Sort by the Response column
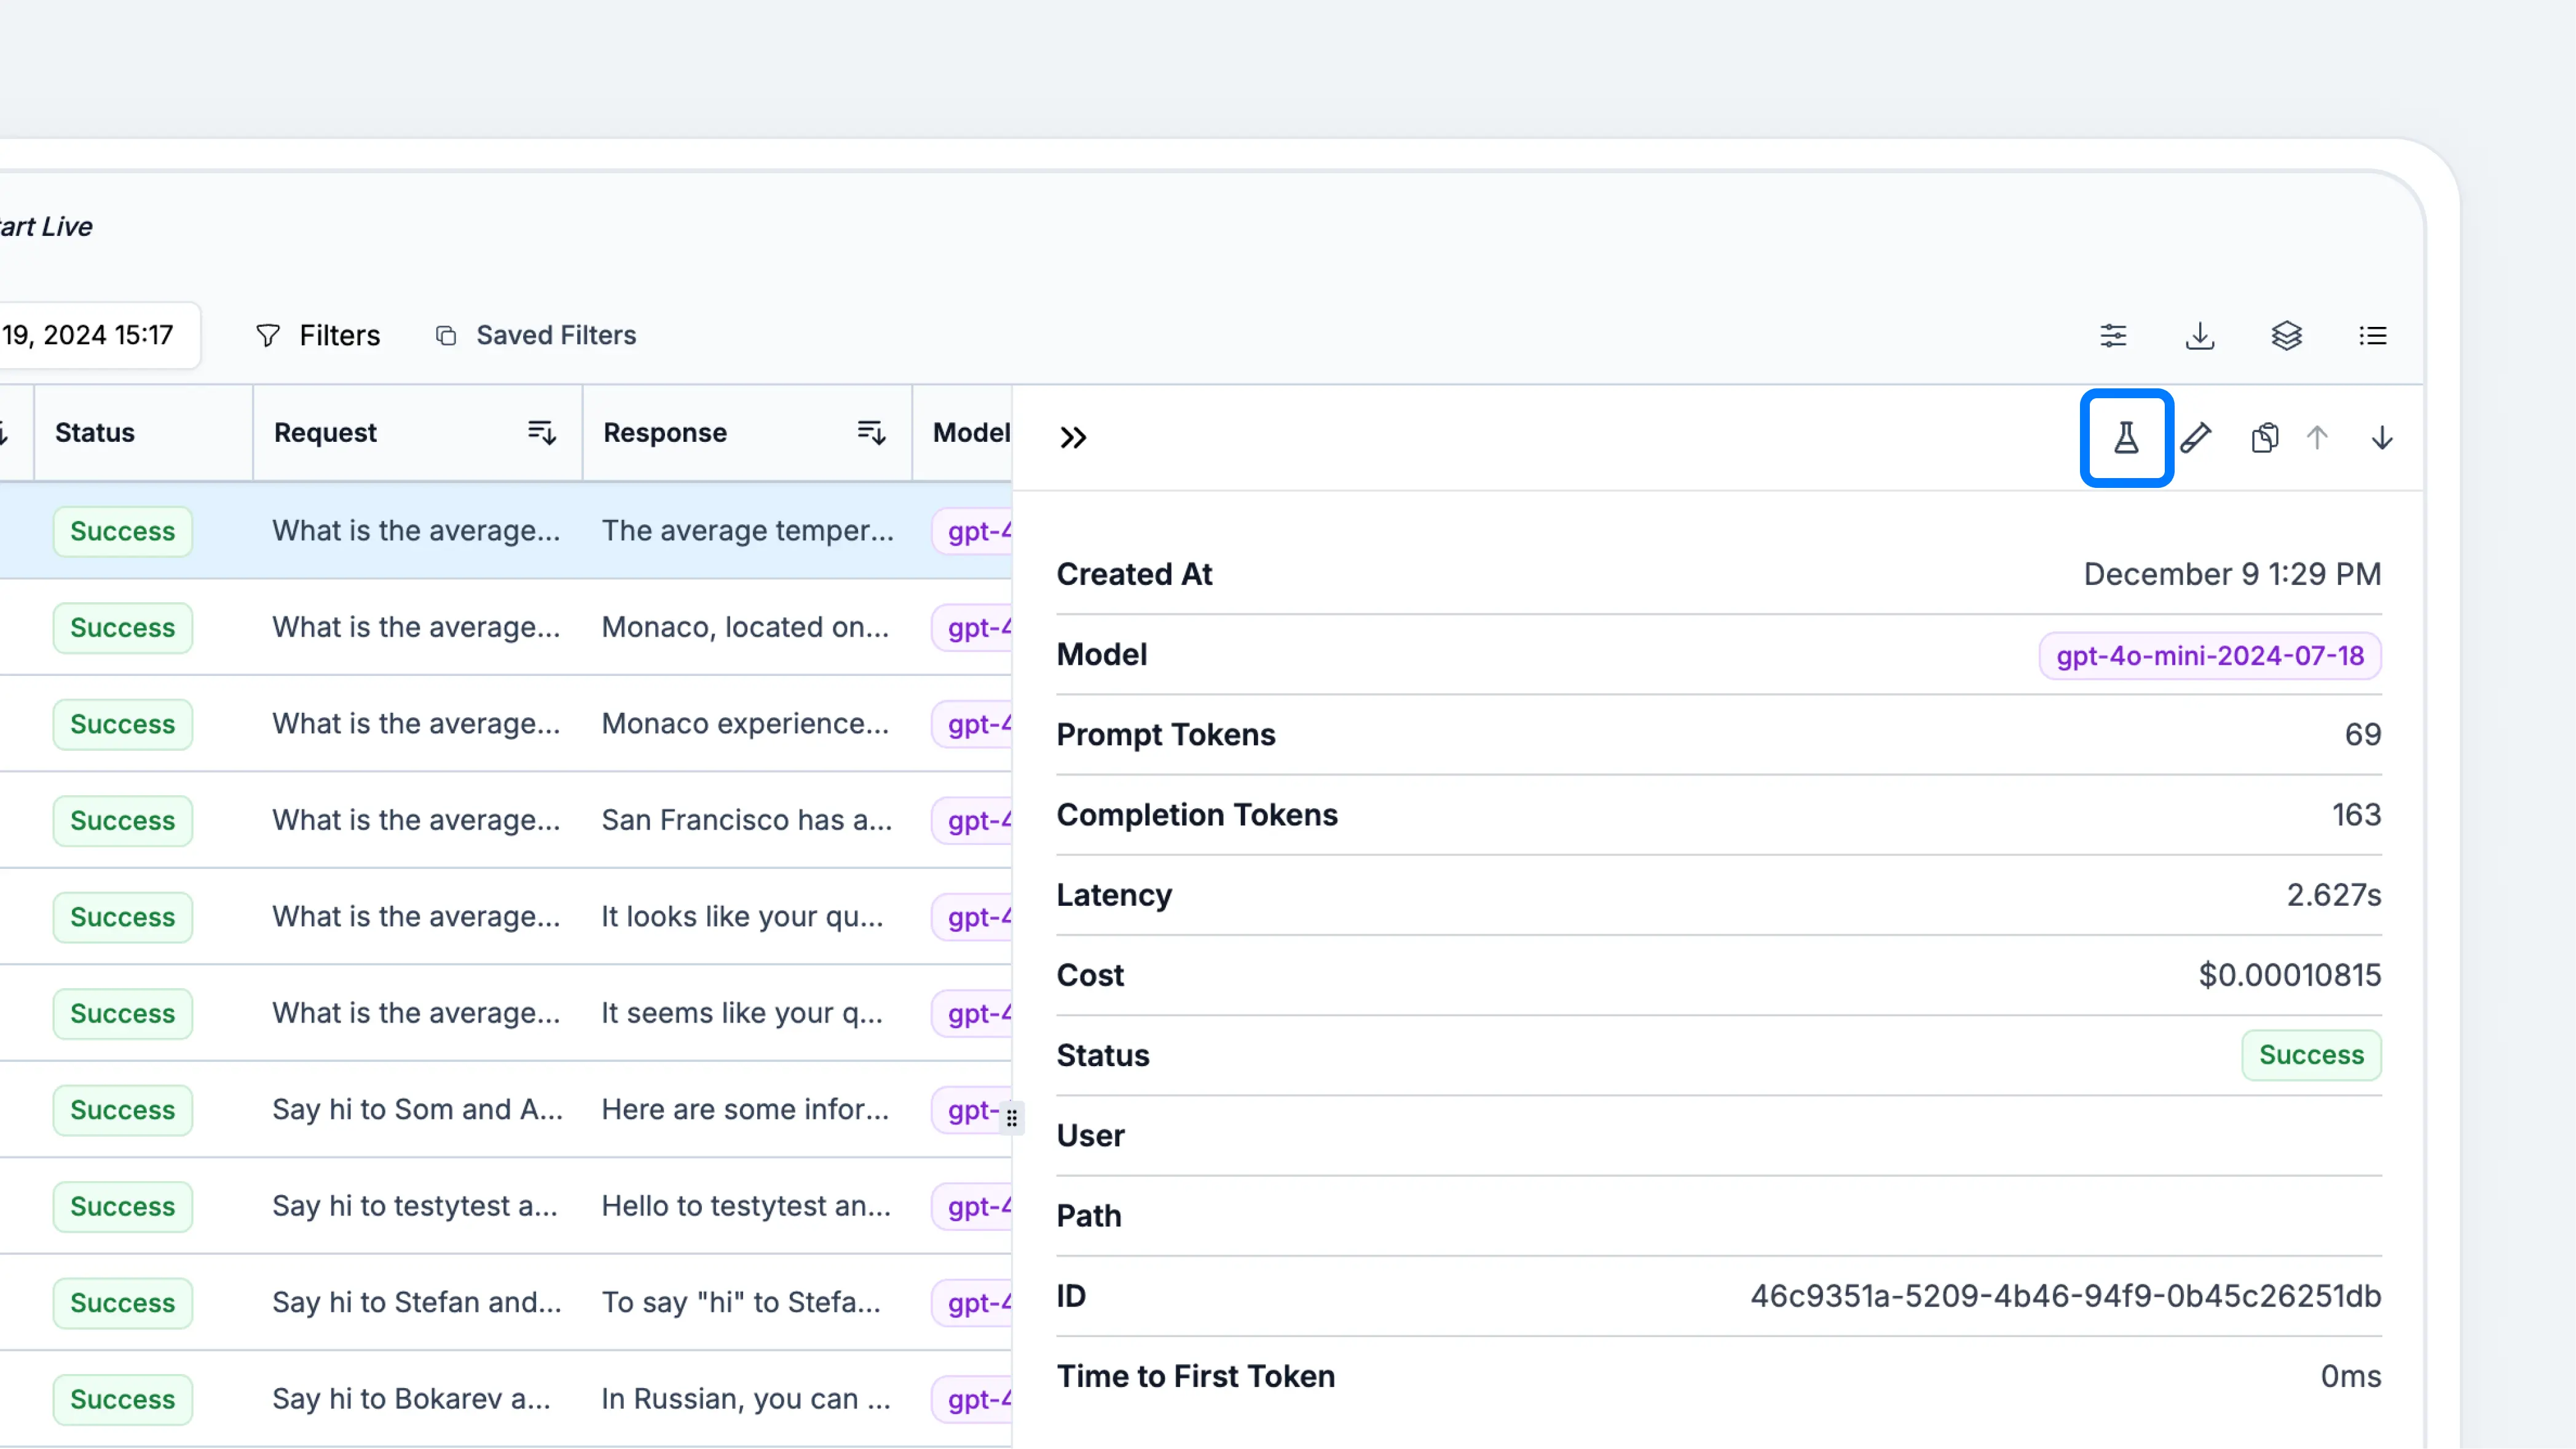This screenshot has width=2576, height=1449. 871,433
